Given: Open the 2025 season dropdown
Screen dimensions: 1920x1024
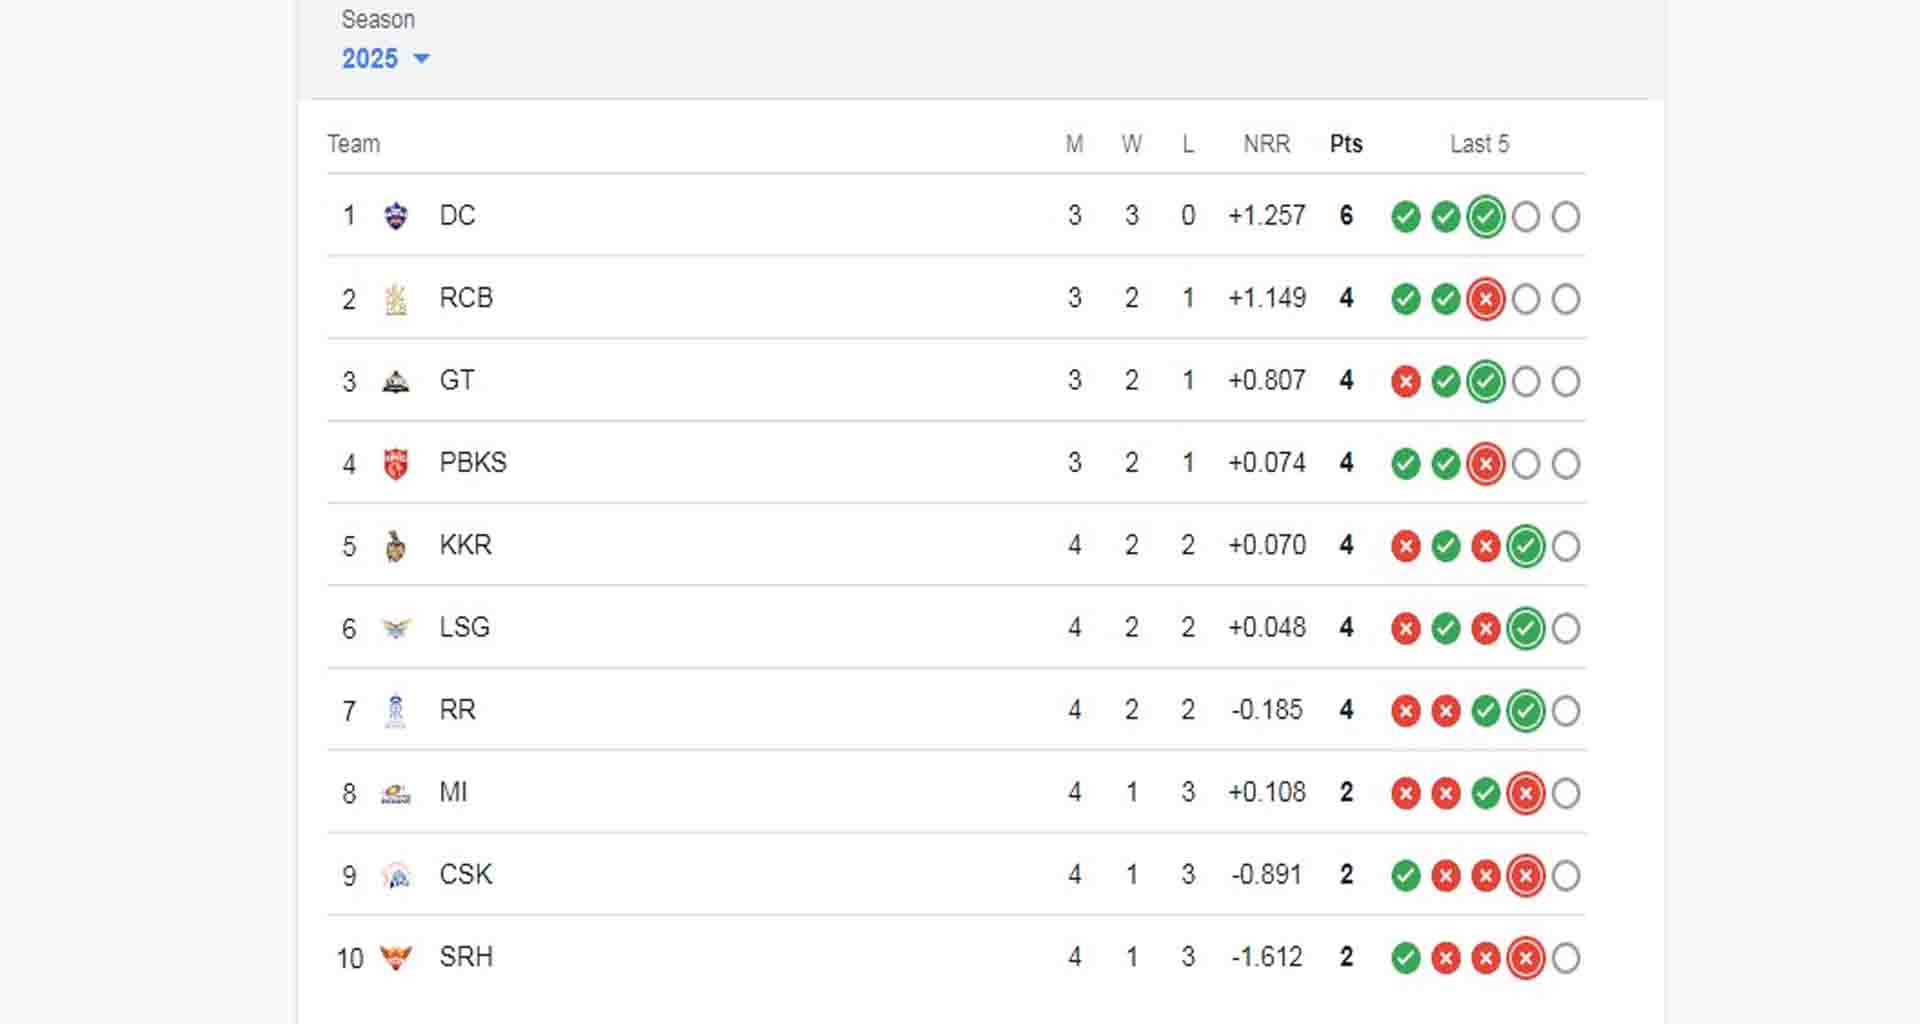Looking at the screenshot, I should coord(371,59).
